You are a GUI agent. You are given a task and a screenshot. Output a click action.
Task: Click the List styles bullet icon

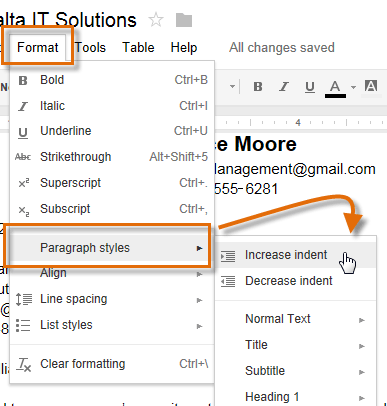(x=23, y=325)
